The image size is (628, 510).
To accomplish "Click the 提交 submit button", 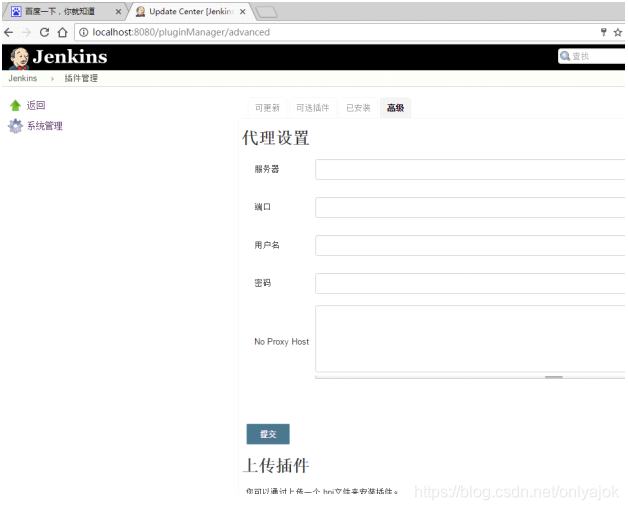I will click(x=268, y=434).
